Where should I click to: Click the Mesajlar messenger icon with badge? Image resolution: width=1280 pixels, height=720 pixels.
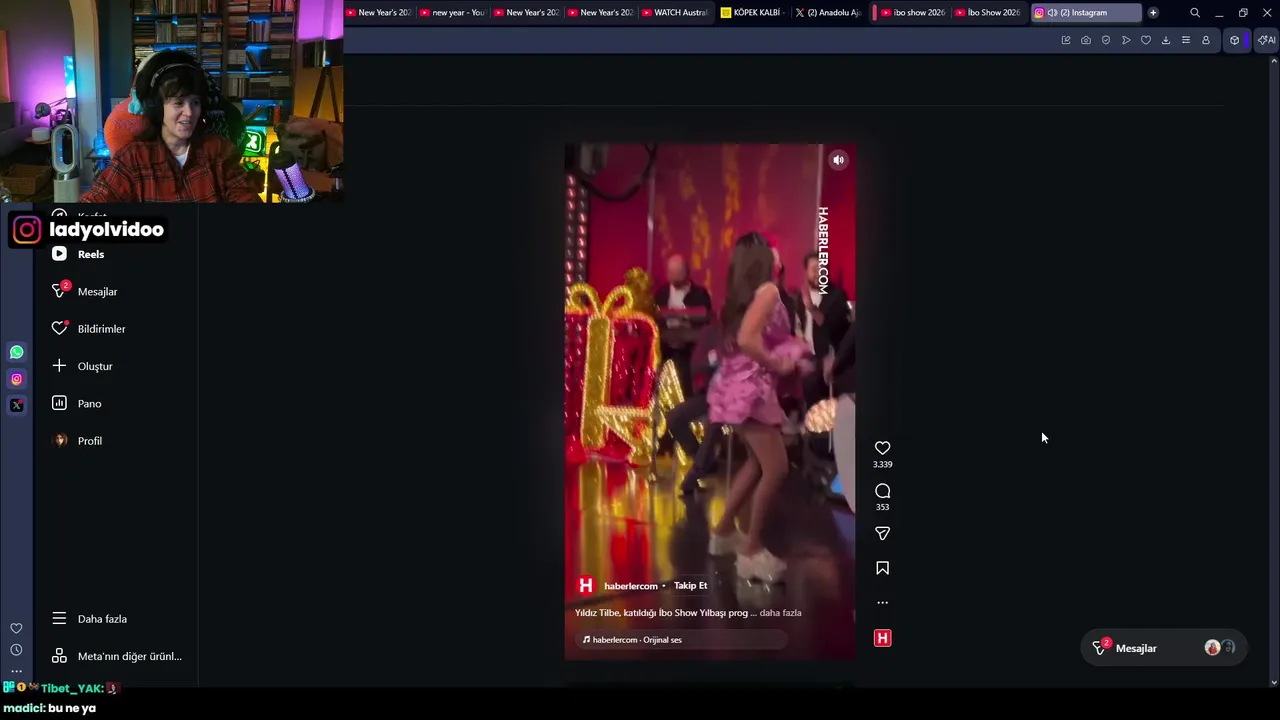point(59,291)
